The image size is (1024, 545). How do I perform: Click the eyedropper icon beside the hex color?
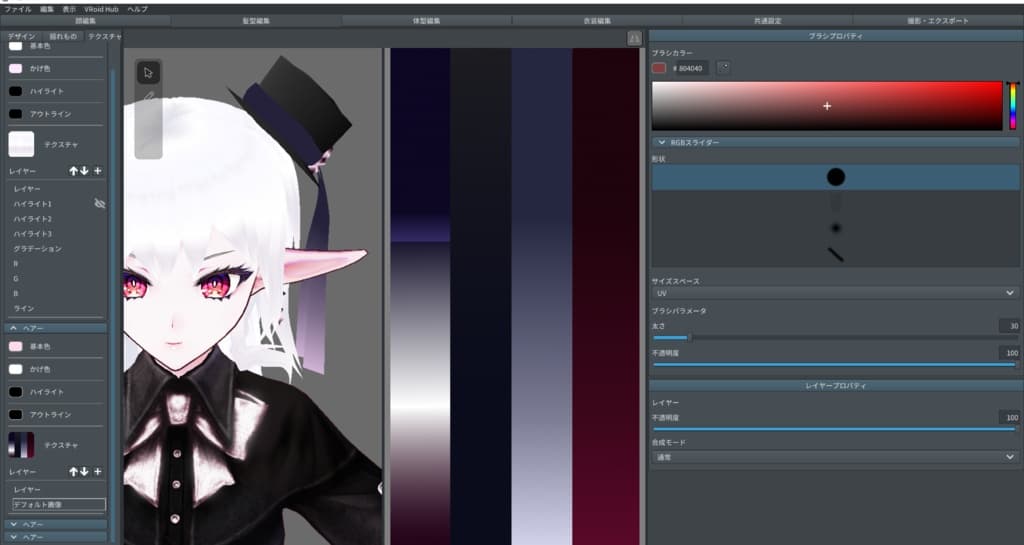click(724, 68)
